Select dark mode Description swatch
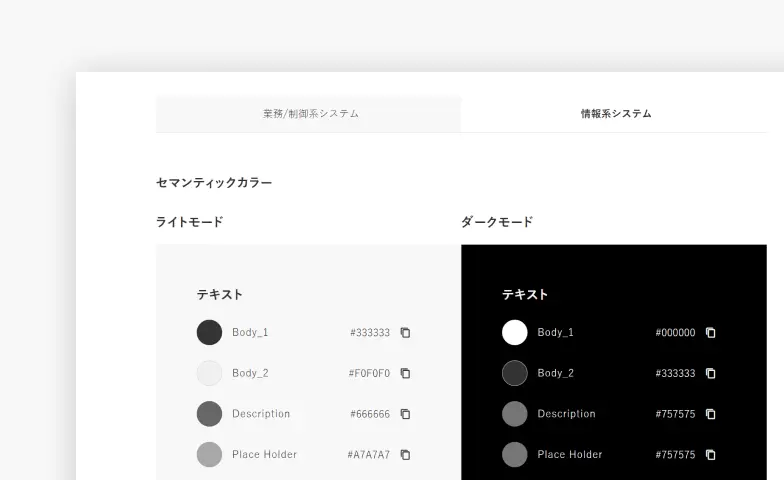Image resolution: width=784 pixels, height=480 pixels. [514, 414]
